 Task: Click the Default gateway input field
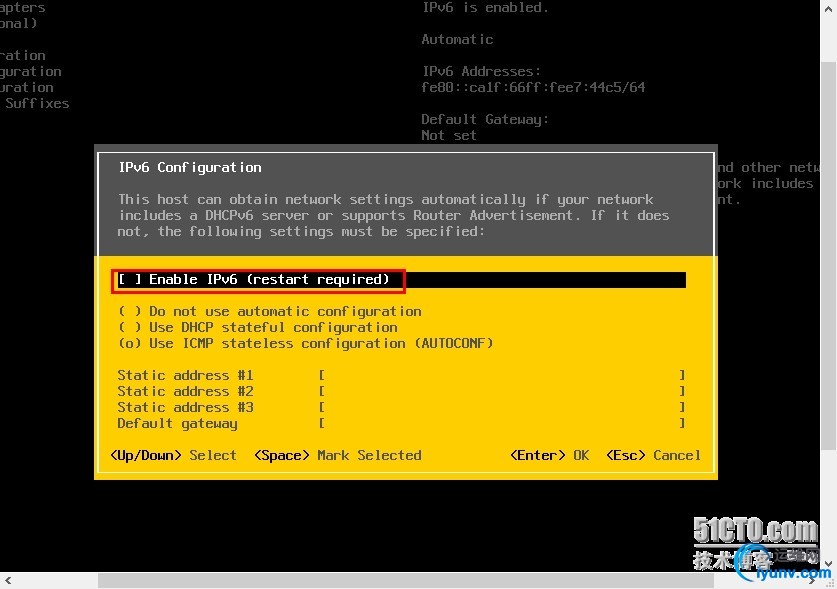(502, 423)
